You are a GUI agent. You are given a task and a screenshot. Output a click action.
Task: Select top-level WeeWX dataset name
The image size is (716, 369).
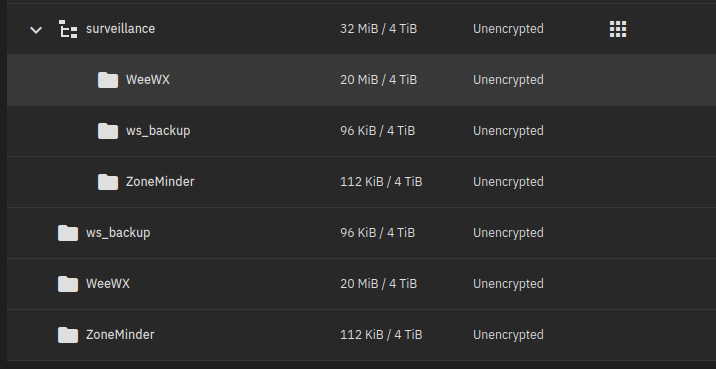[108, 284]
